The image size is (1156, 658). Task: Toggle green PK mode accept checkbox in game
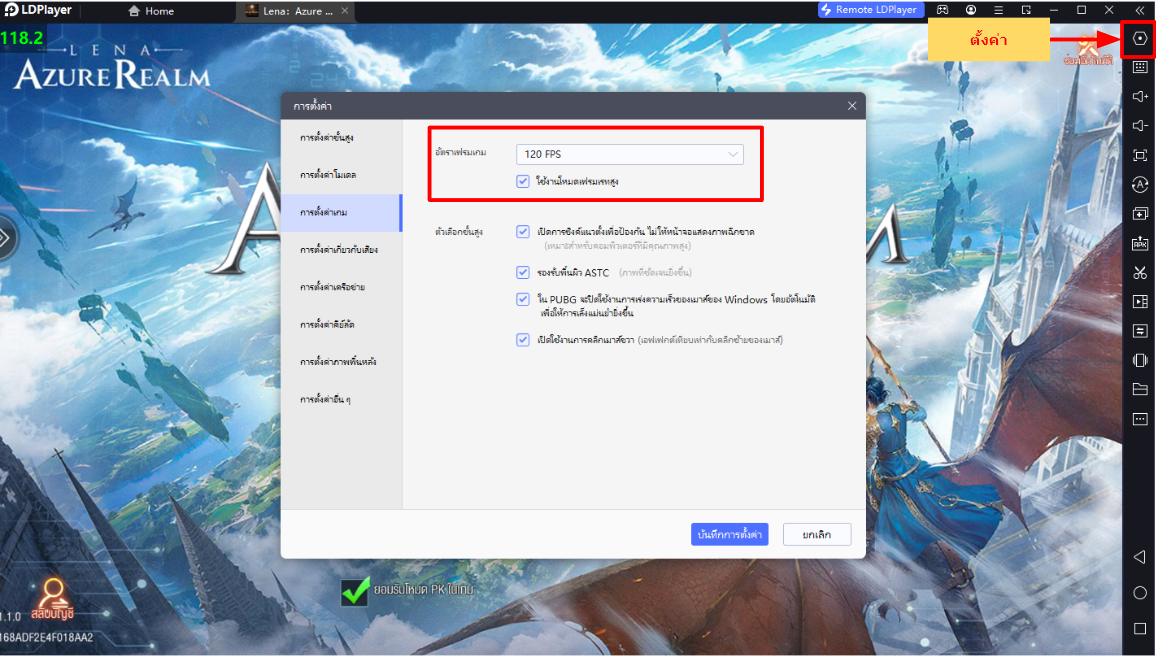tap(355, 590)
